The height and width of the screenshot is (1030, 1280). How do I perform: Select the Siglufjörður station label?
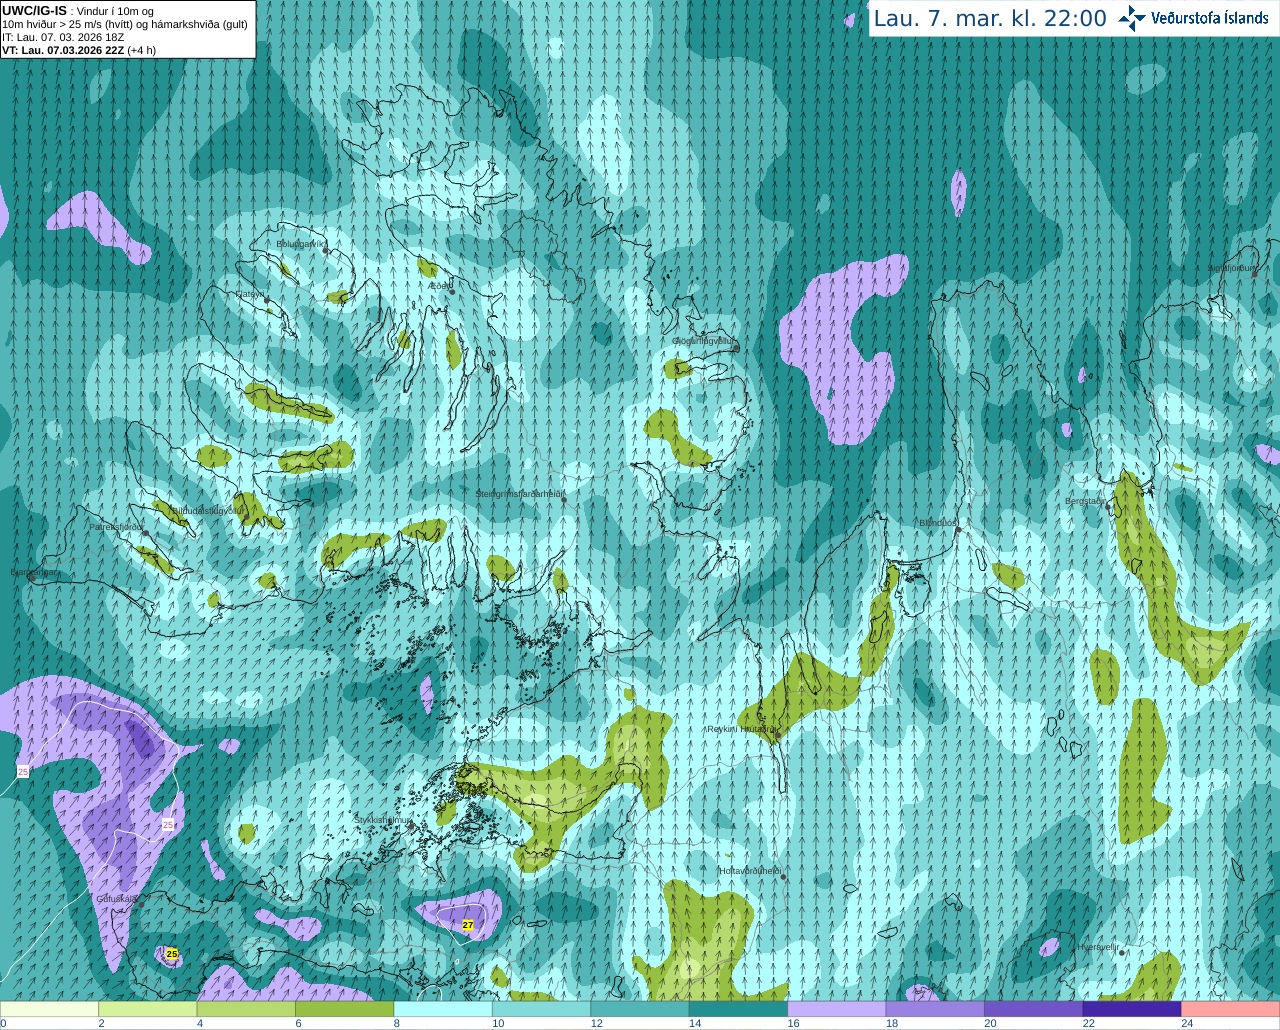click(x=1232, y=268)
